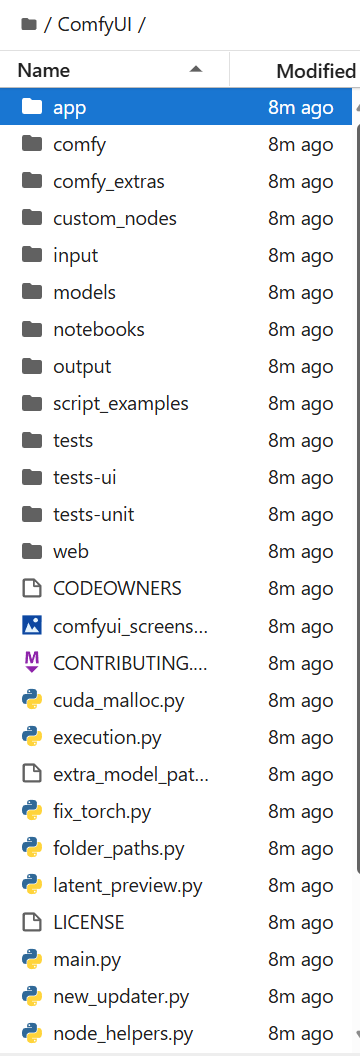This screenshot has width=360, height=1056.
Task: Select the comfy_extras folder
Action: (176, 181)
